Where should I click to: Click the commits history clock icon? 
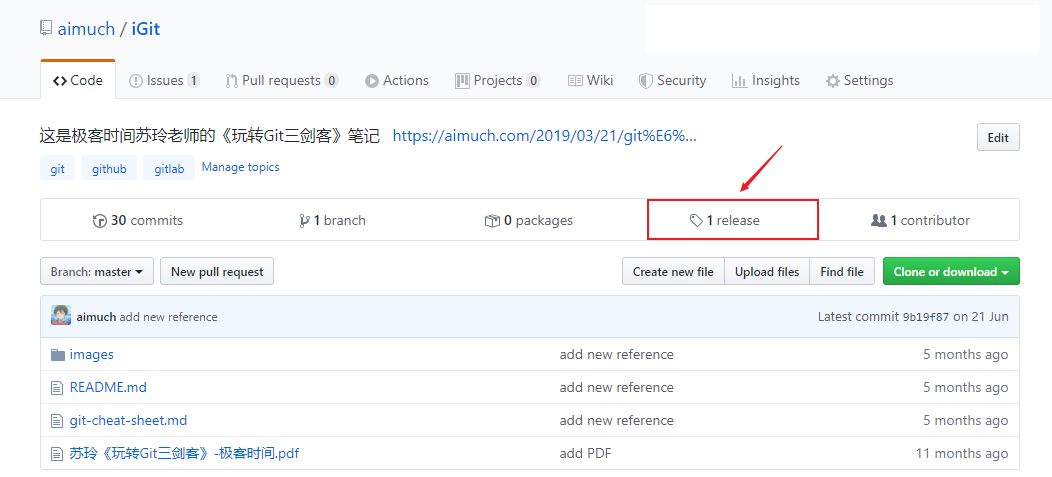(99, 221)
